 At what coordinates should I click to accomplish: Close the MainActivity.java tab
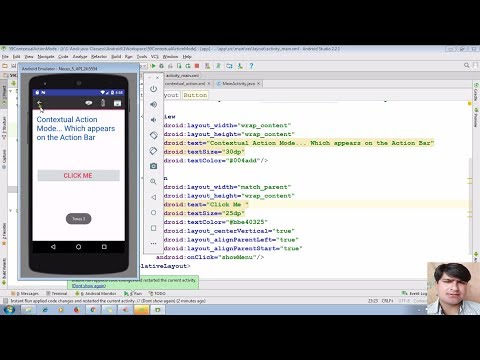(259, 84)
